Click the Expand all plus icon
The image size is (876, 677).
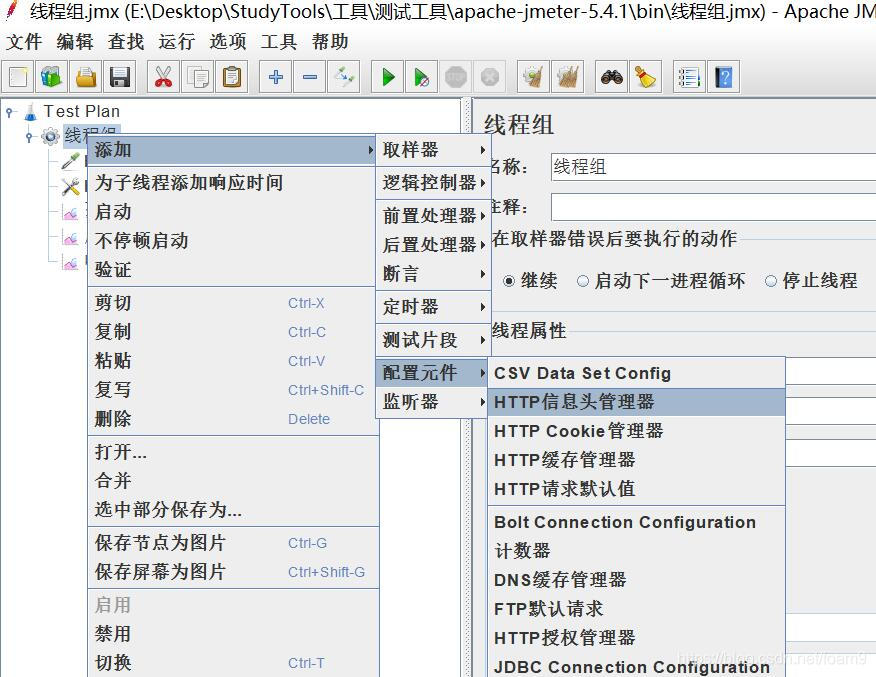click(275, 77)
